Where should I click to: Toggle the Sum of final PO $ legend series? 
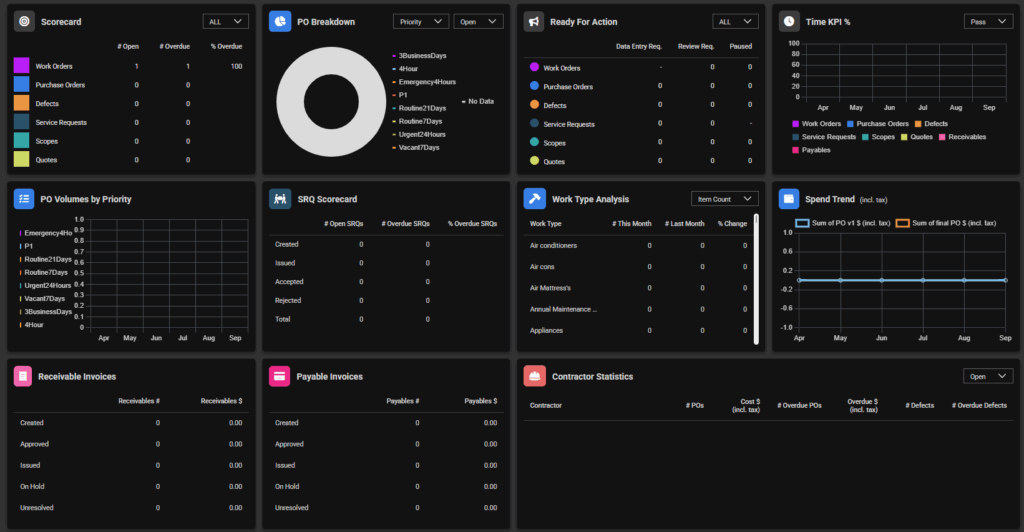(946, 223)
